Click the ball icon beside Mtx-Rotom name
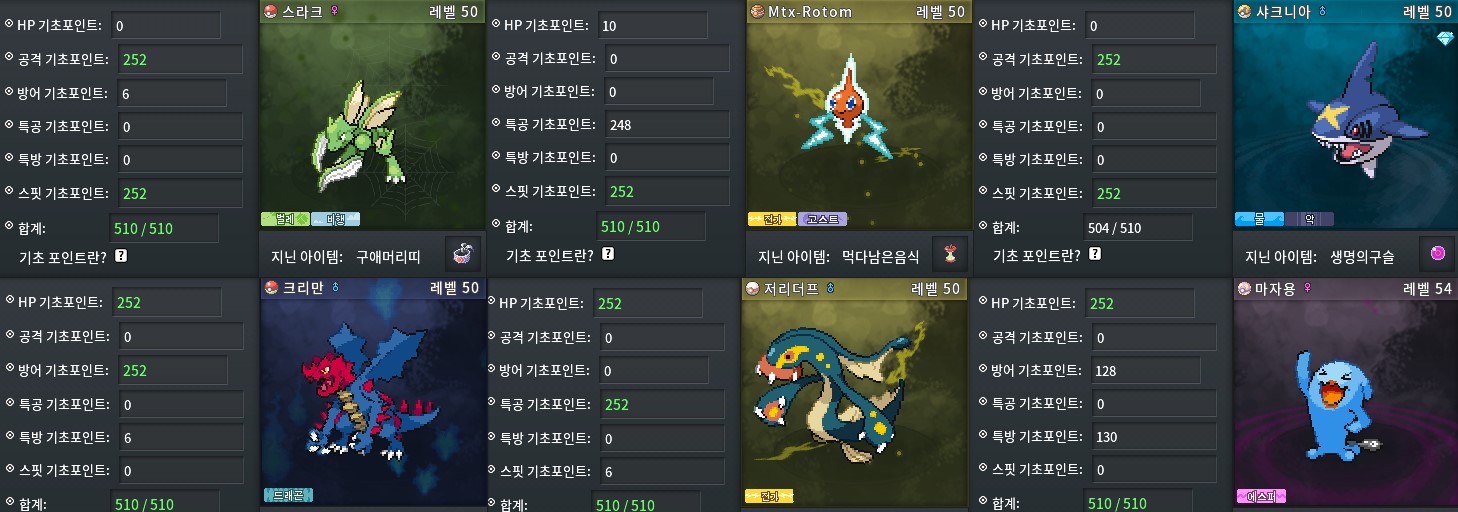The height and width of the screenshot is (512, 1458). click(x=757, y=11)
